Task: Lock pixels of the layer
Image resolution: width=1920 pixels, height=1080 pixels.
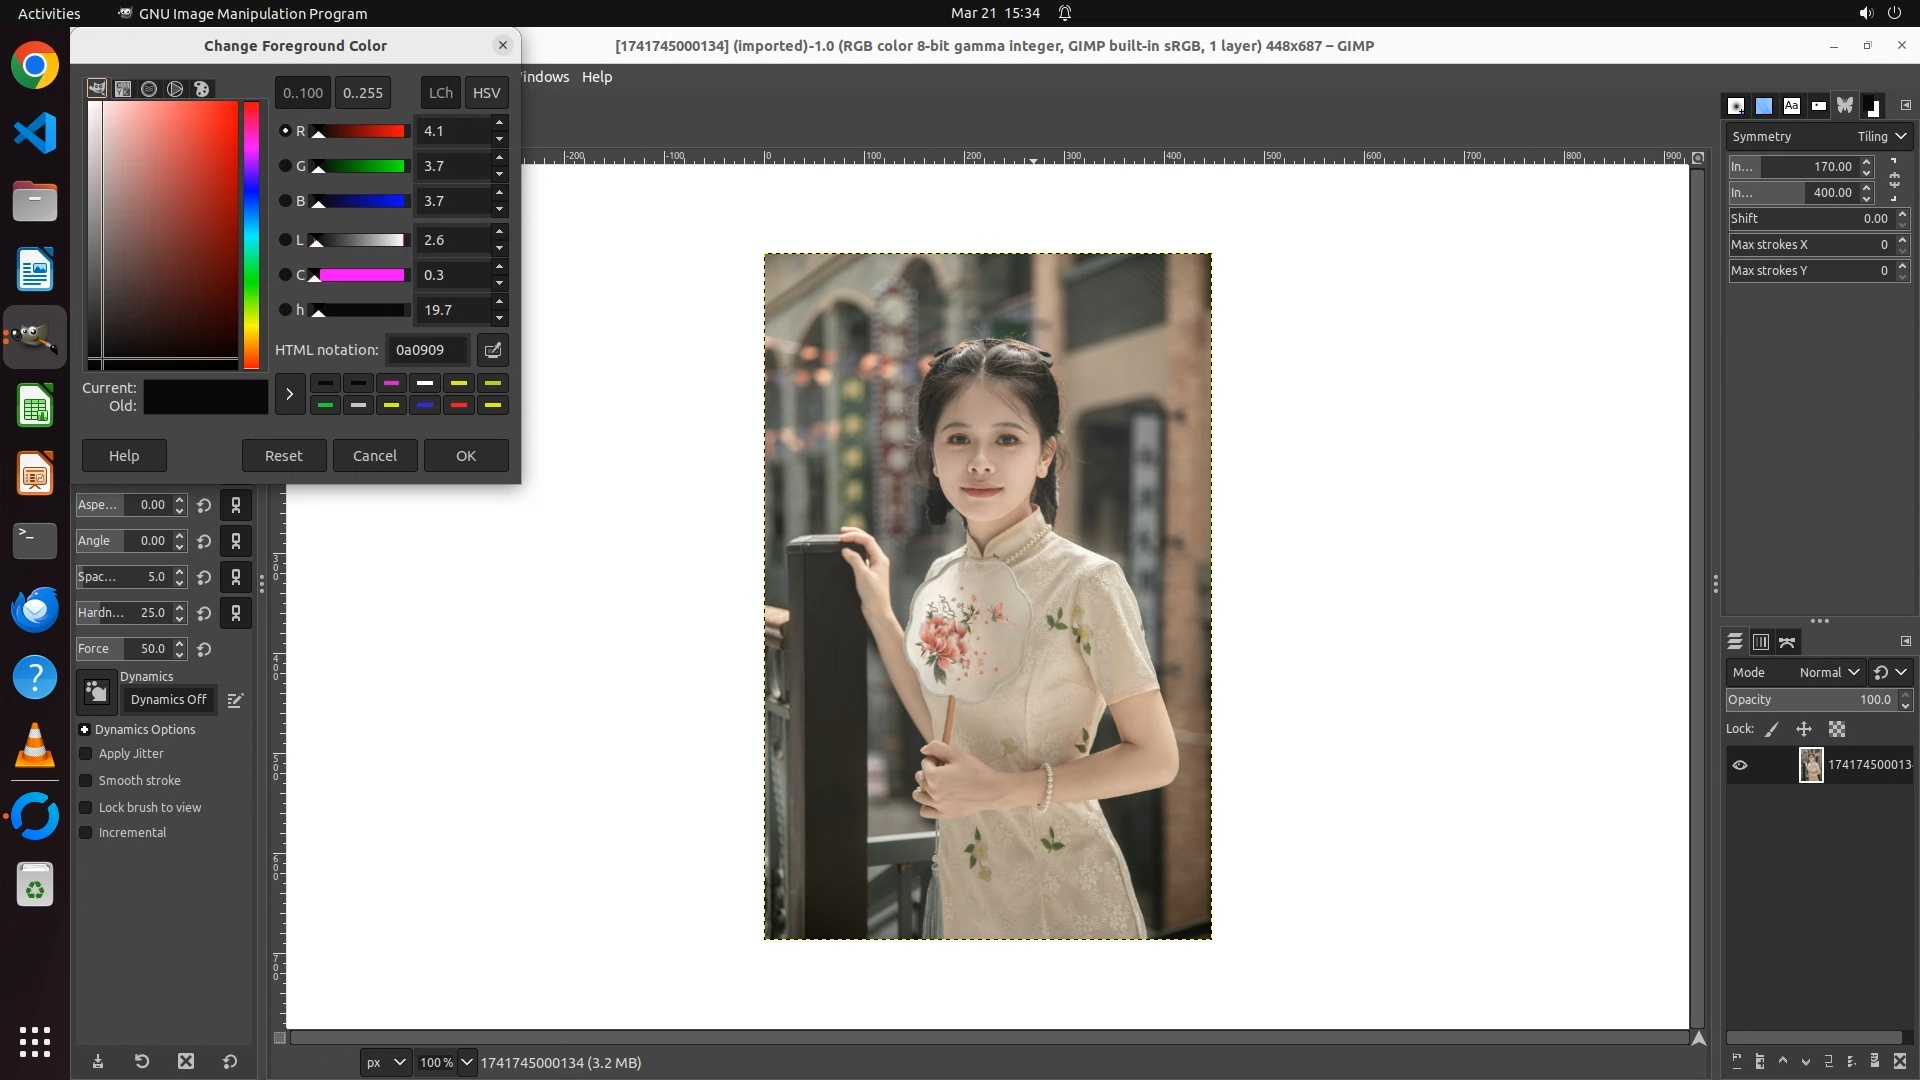Action: 1772,729
